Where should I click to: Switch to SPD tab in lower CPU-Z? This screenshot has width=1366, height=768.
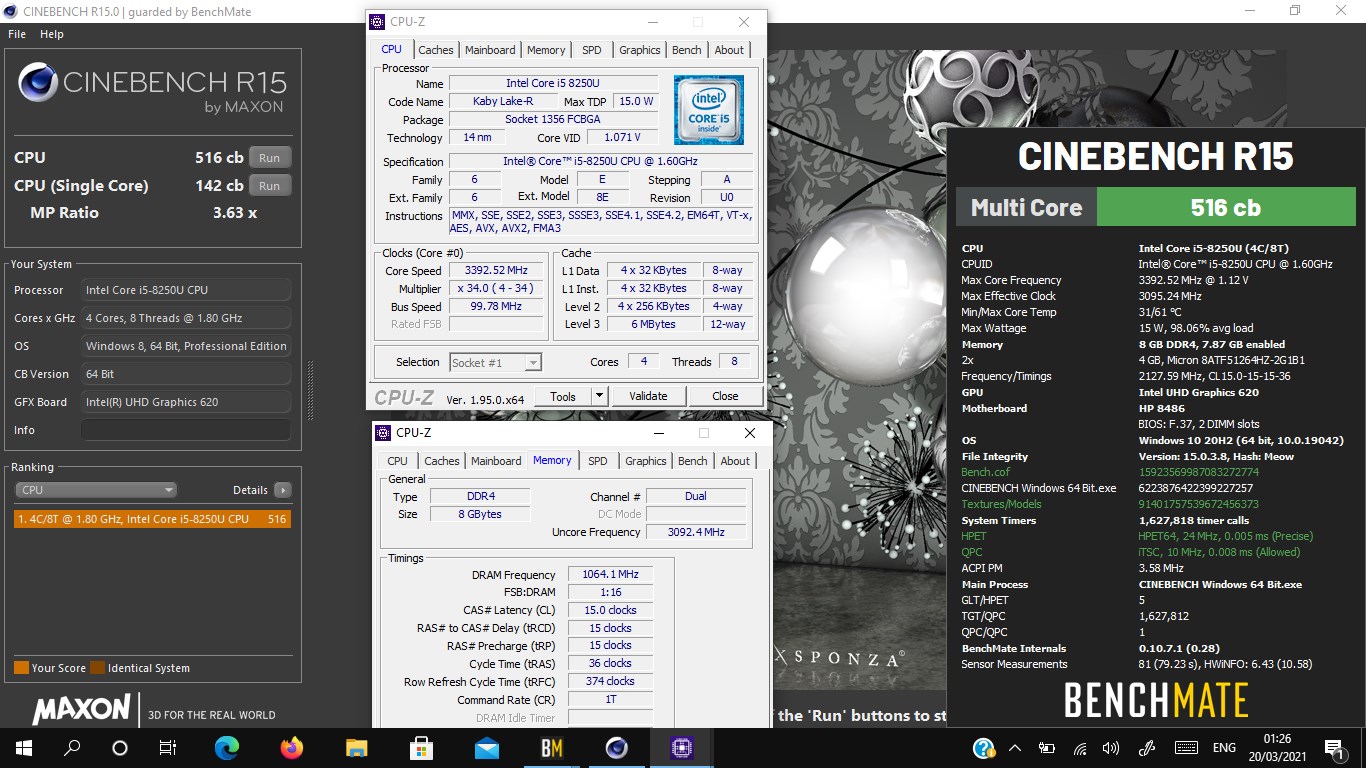coord(597,461)
